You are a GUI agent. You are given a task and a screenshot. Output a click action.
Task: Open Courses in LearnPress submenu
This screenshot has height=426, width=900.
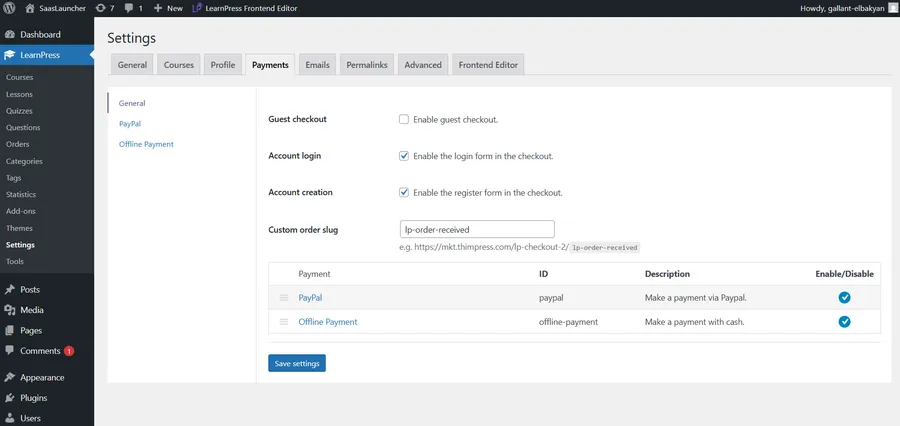pyautogui.click(x=20, y=77)
